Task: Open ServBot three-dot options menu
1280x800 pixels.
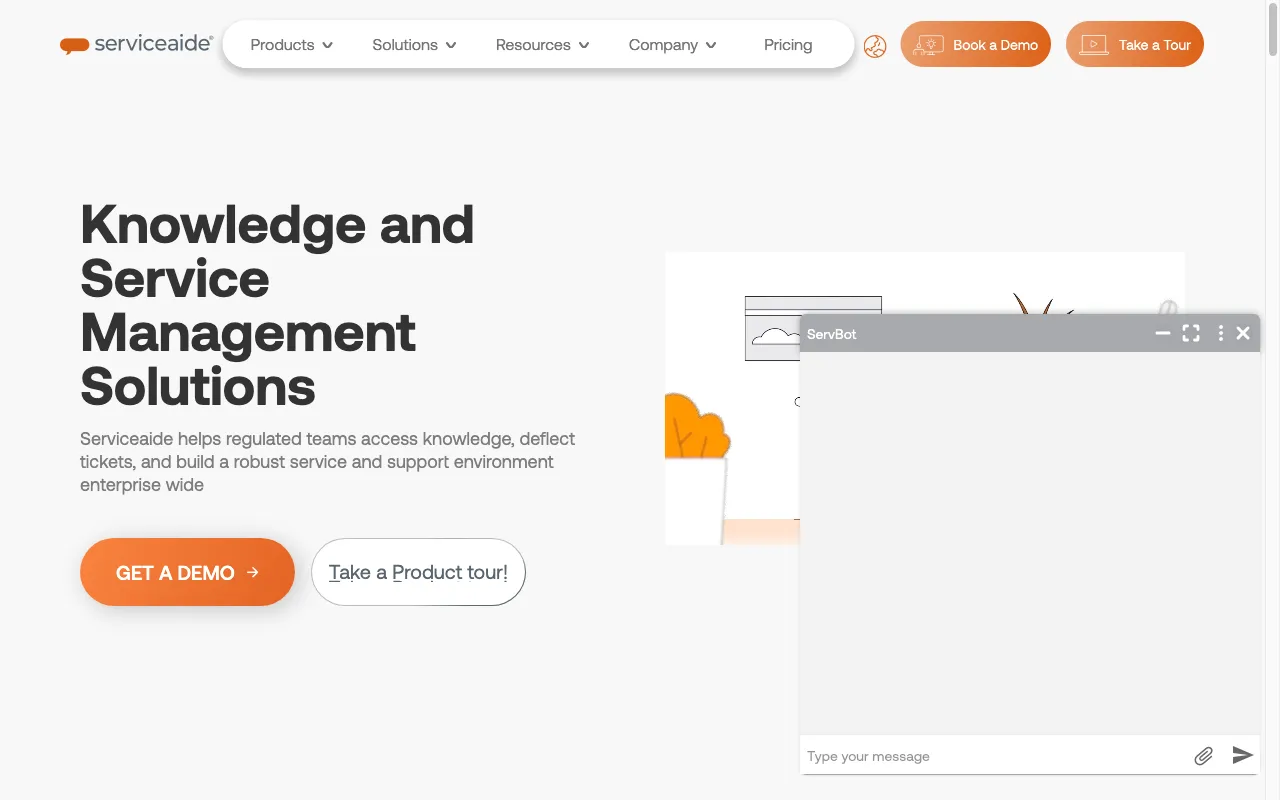Action: (1220, 333)
